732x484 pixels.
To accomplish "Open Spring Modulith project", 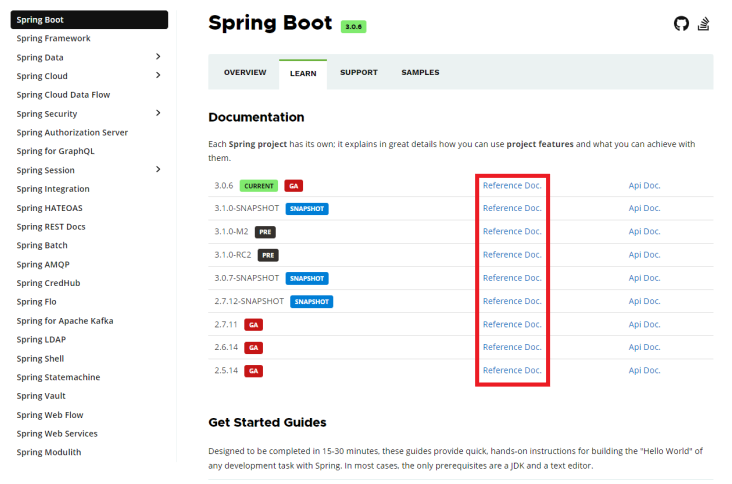I will pos(49,453).
